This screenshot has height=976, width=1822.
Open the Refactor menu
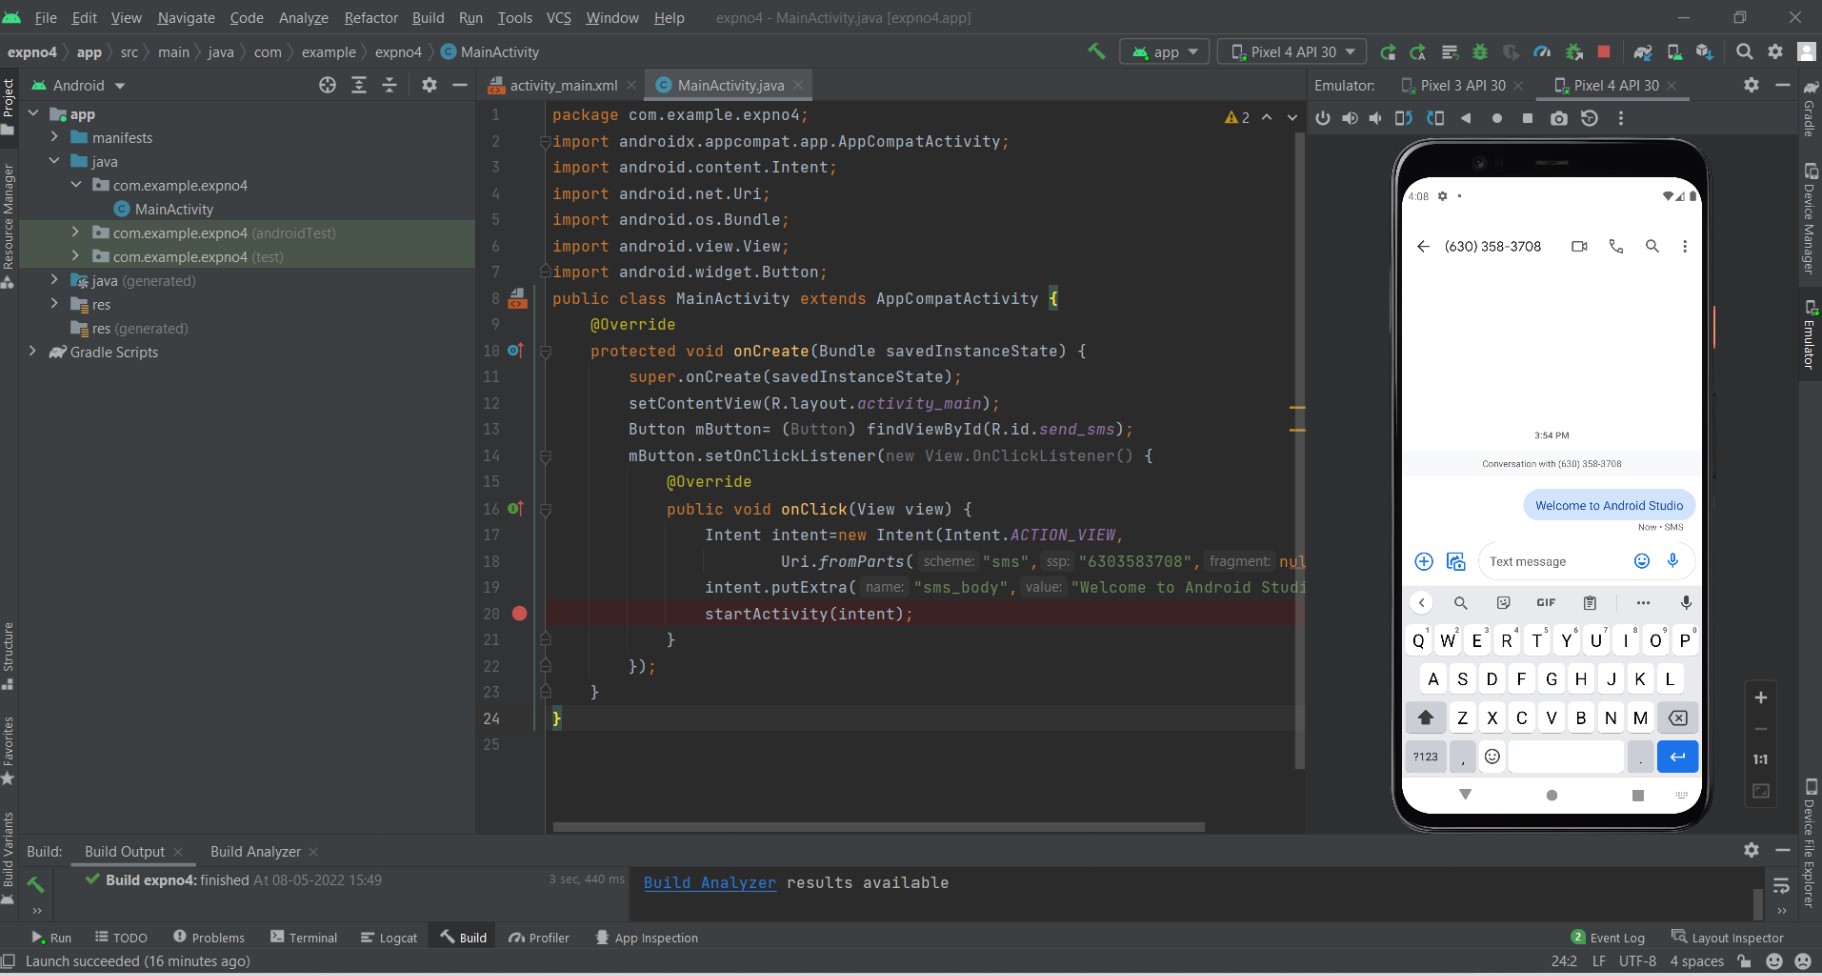[x=370, y=17]
